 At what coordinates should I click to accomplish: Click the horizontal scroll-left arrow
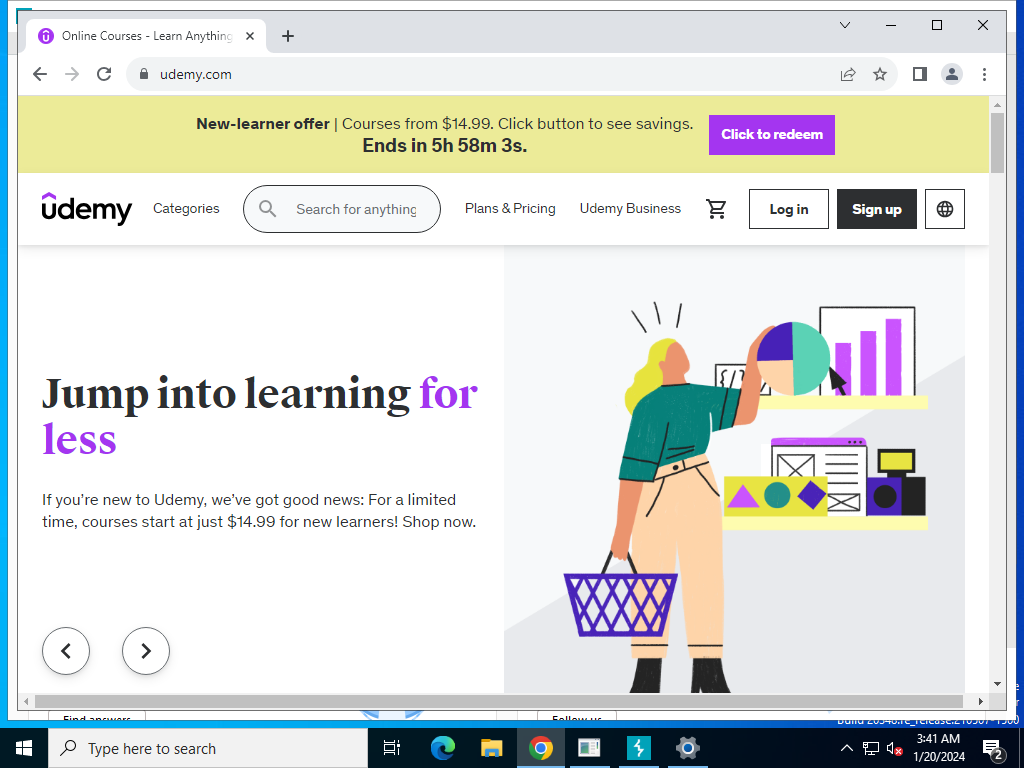[x=25, y=701]
